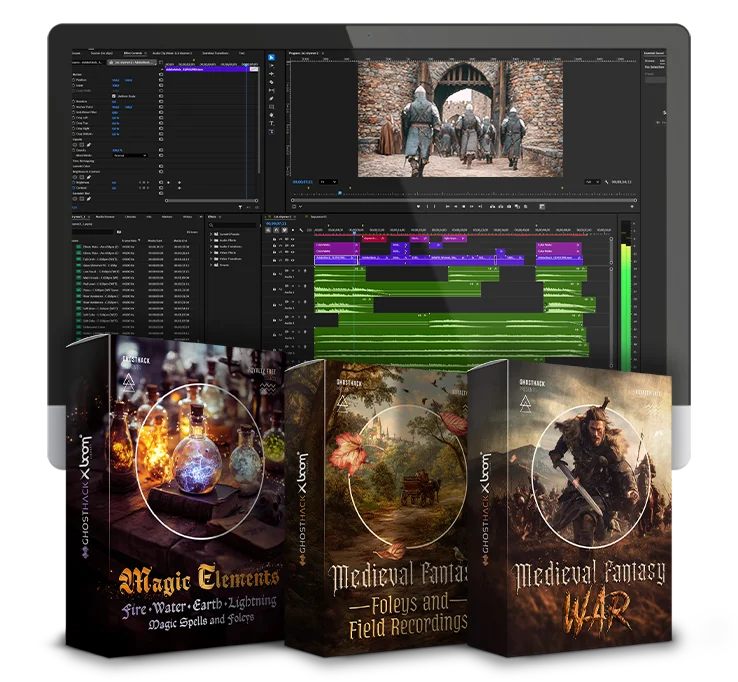
Task: Switch to the Media Browser tab
Action: click(x=105, y=217)
